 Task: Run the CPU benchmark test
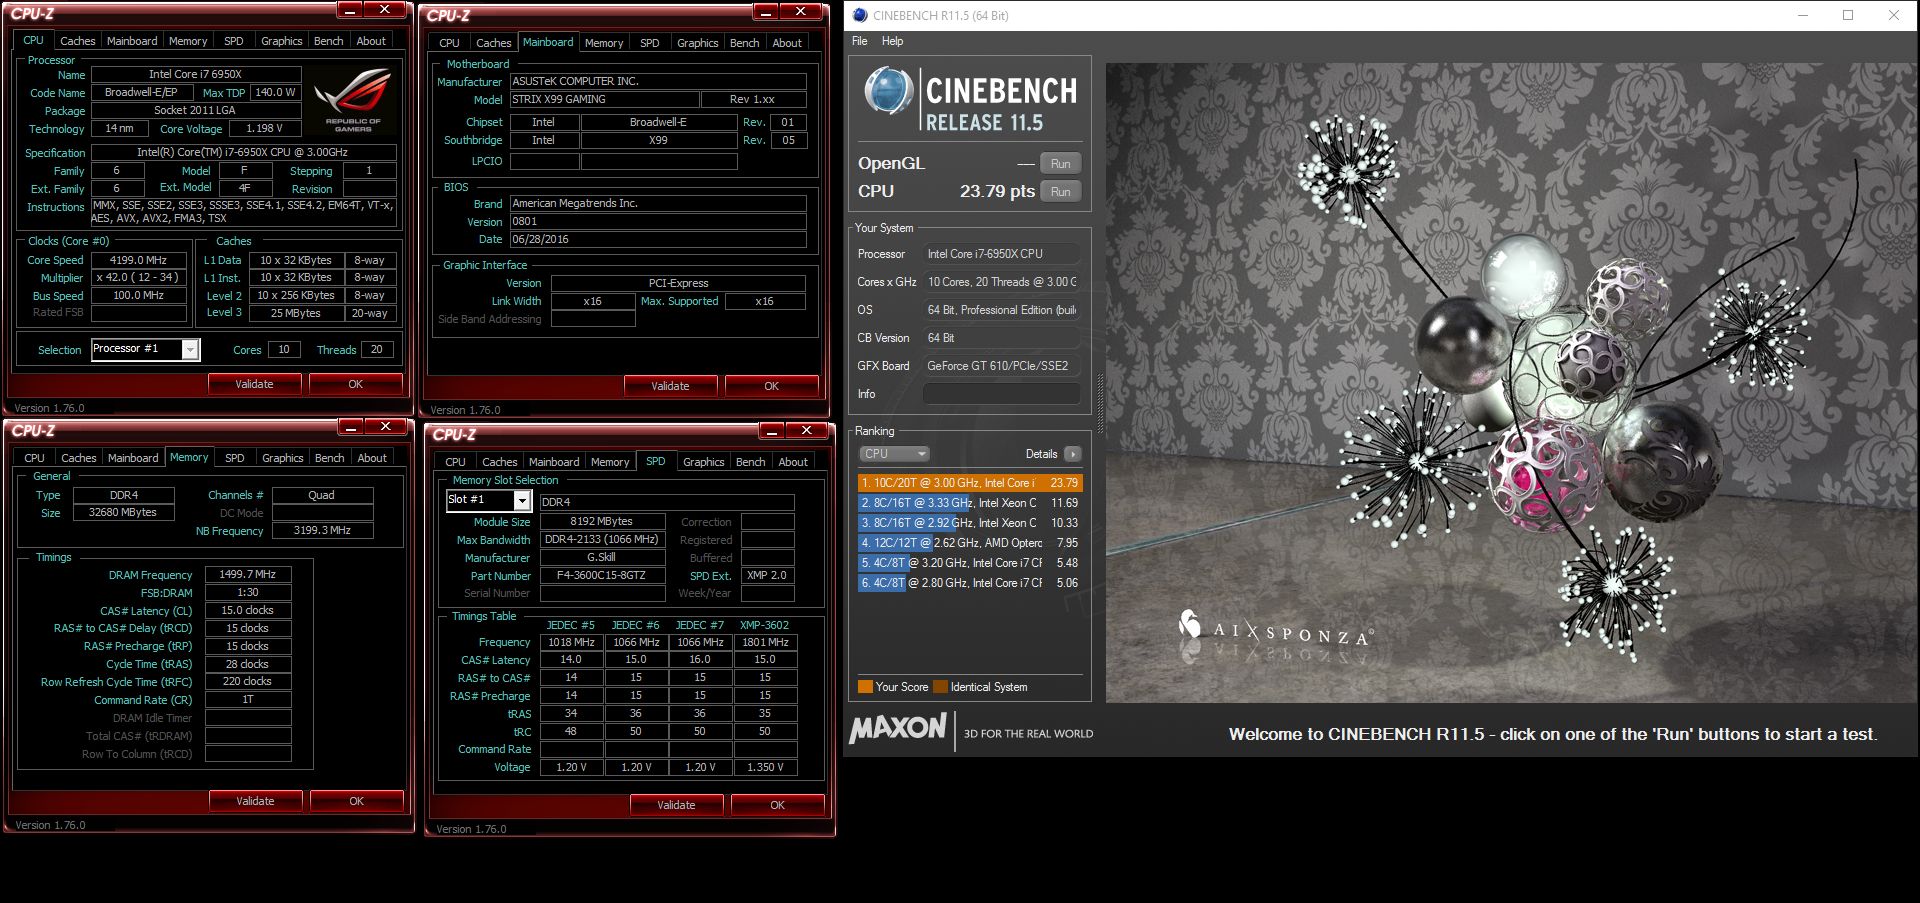(x=1060, y=192)
